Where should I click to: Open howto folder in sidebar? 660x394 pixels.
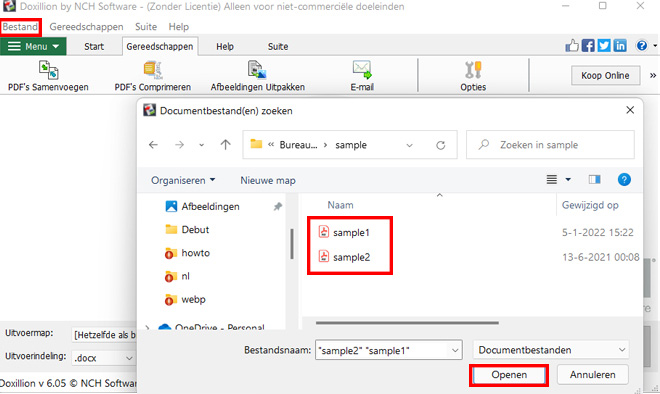coord(187,253)
